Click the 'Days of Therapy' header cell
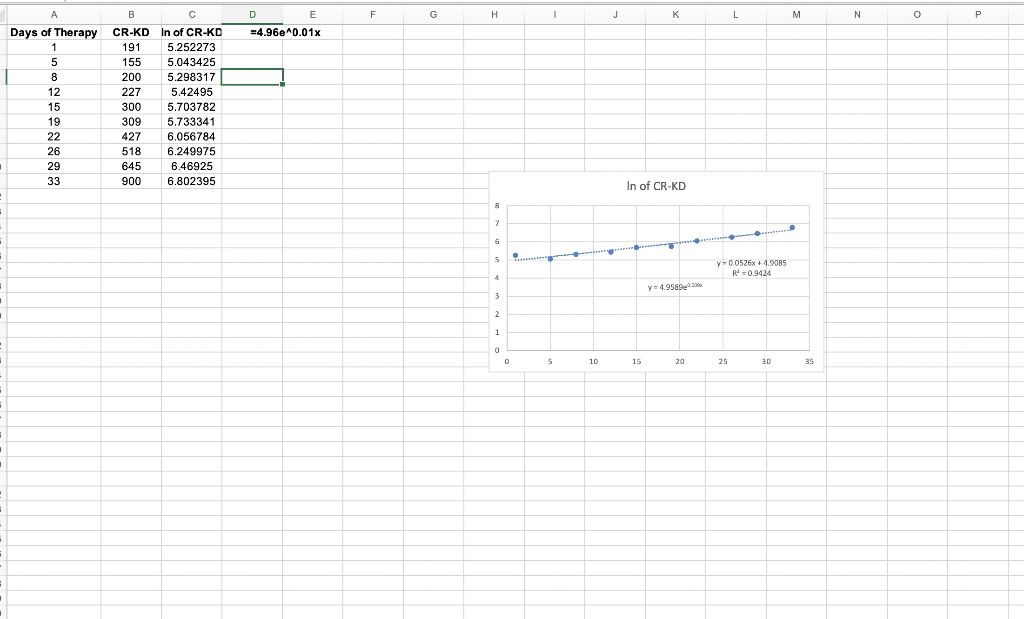Screen dimensions: 1024x619 (x=54, y=32)
